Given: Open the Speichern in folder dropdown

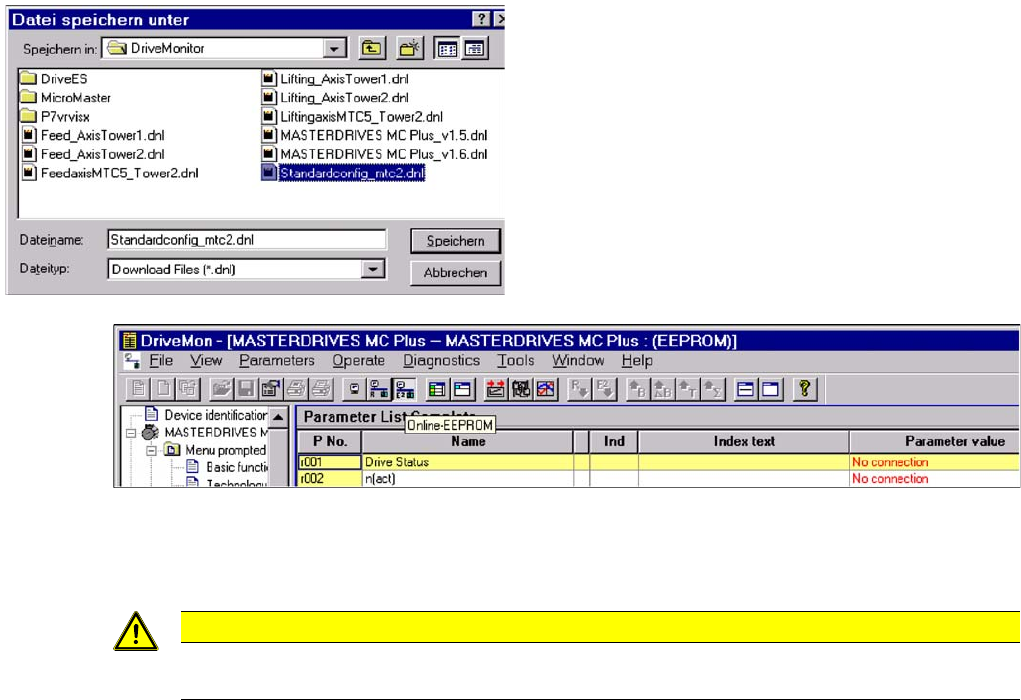Looking at the screenshot, I should tap(333, 48).
